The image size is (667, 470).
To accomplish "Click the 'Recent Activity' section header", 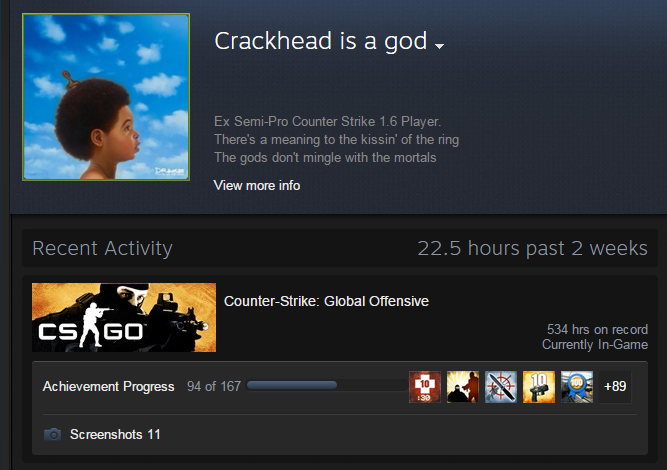I will coord(103,248).
